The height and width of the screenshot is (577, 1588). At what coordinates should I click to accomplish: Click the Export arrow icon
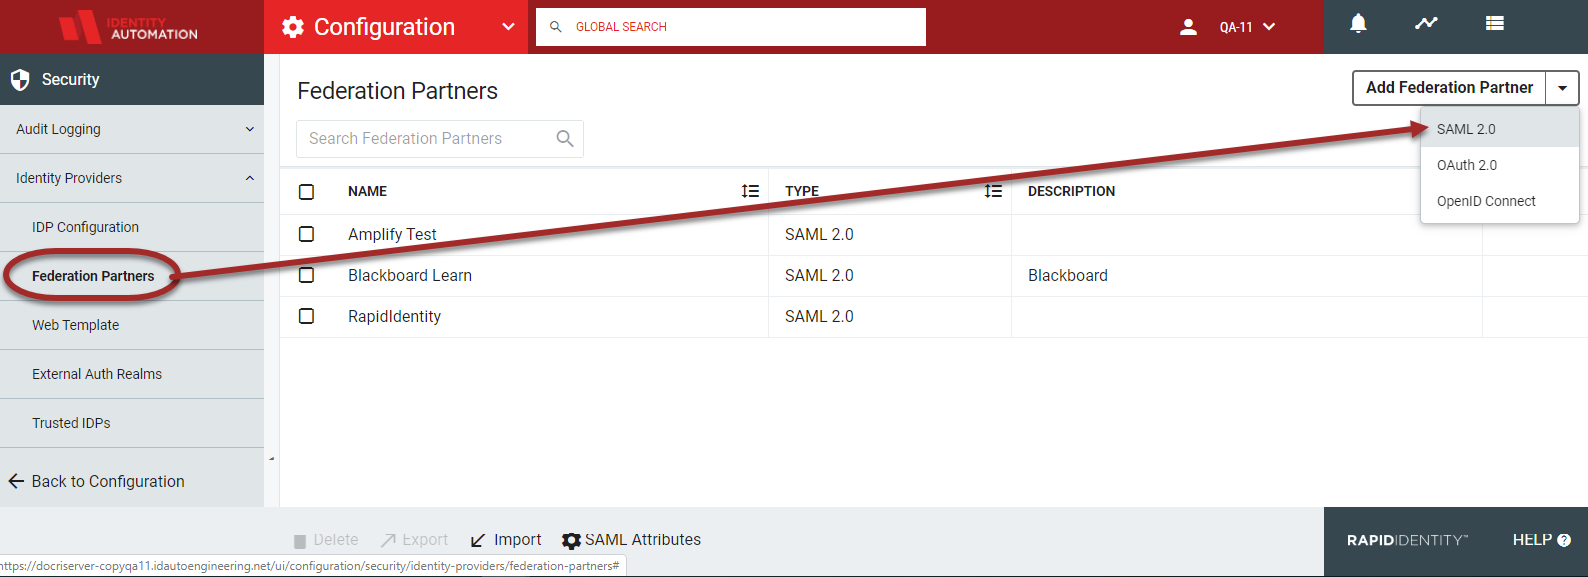tap(388, 541)
